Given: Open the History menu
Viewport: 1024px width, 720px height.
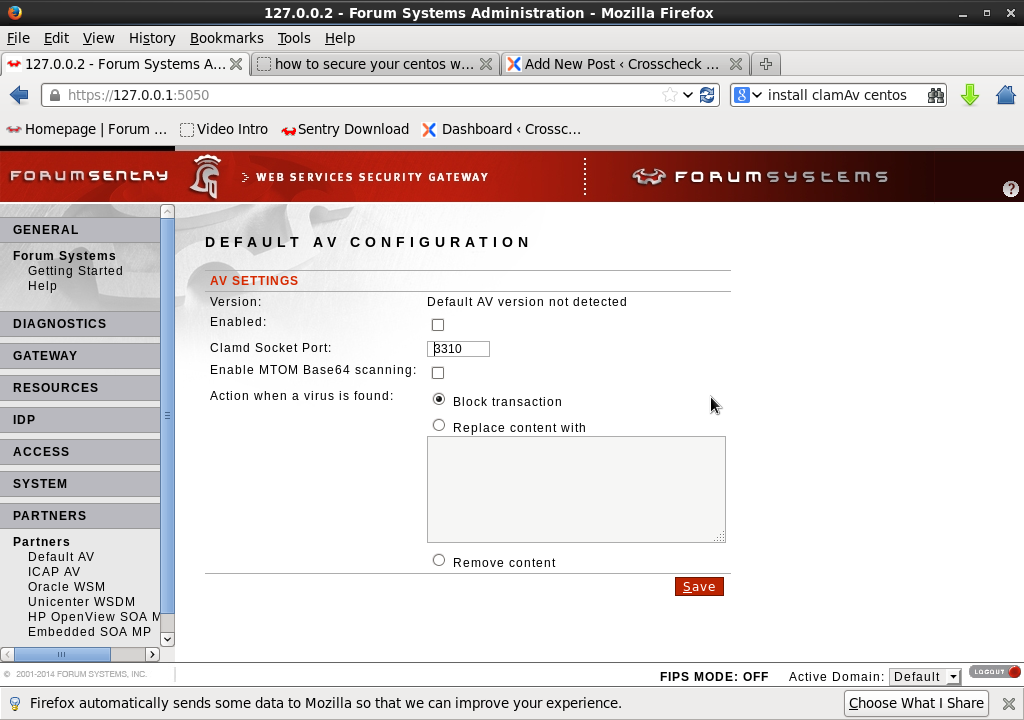Looking at the screenshot, I should point(152,38).
